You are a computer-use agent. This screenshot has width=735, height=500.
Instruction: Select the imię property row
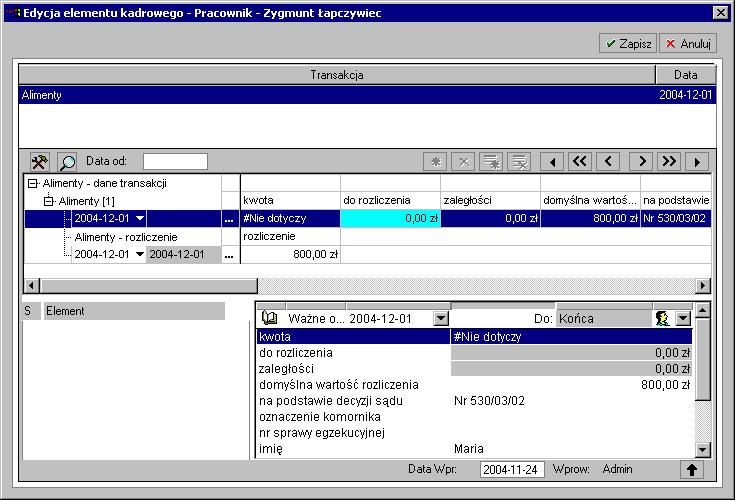point(474,448)
